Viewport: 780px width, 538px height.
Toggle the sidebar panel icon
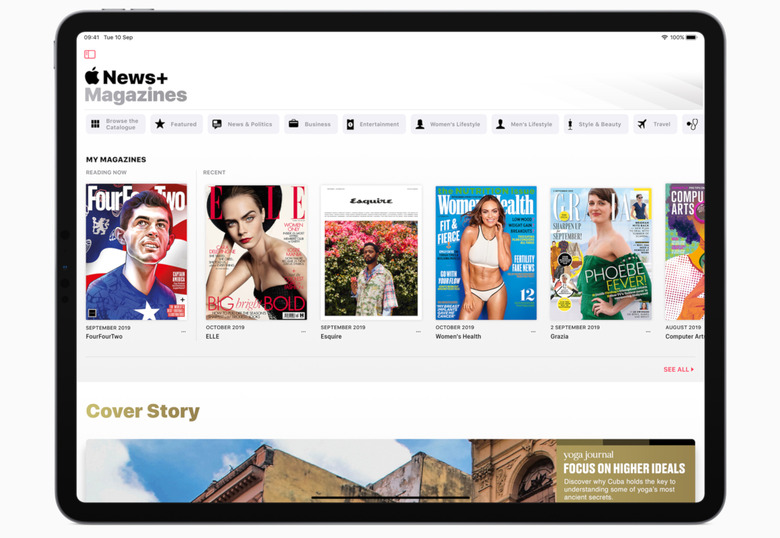point(90,55)
